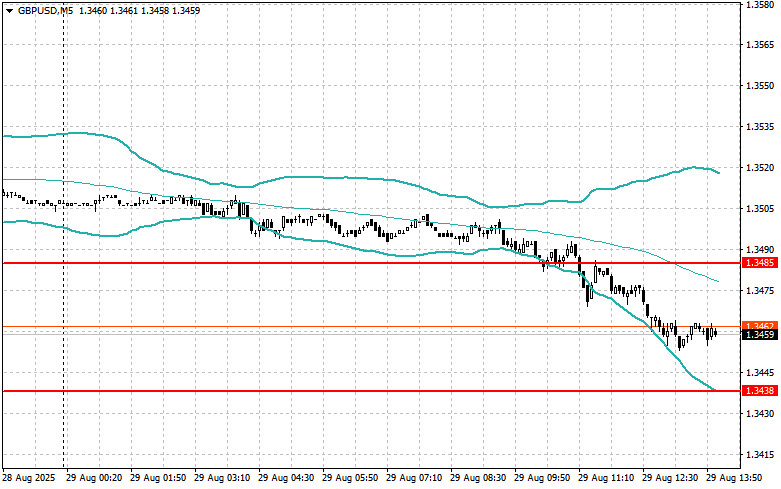Click the 1.3580 price scale value
The width and height of the screenshot is (781, 489).
760,4
